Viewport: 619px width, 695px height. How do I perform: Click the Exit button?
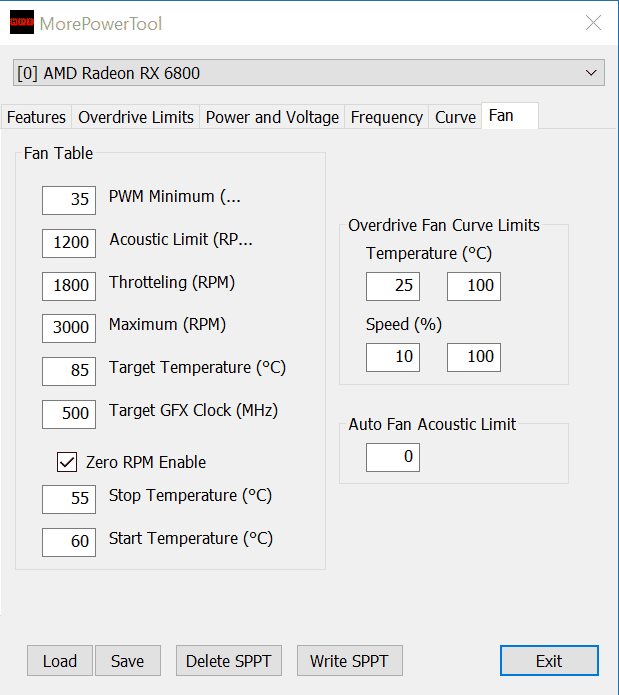pyautogui.click(x=549, y=660)
